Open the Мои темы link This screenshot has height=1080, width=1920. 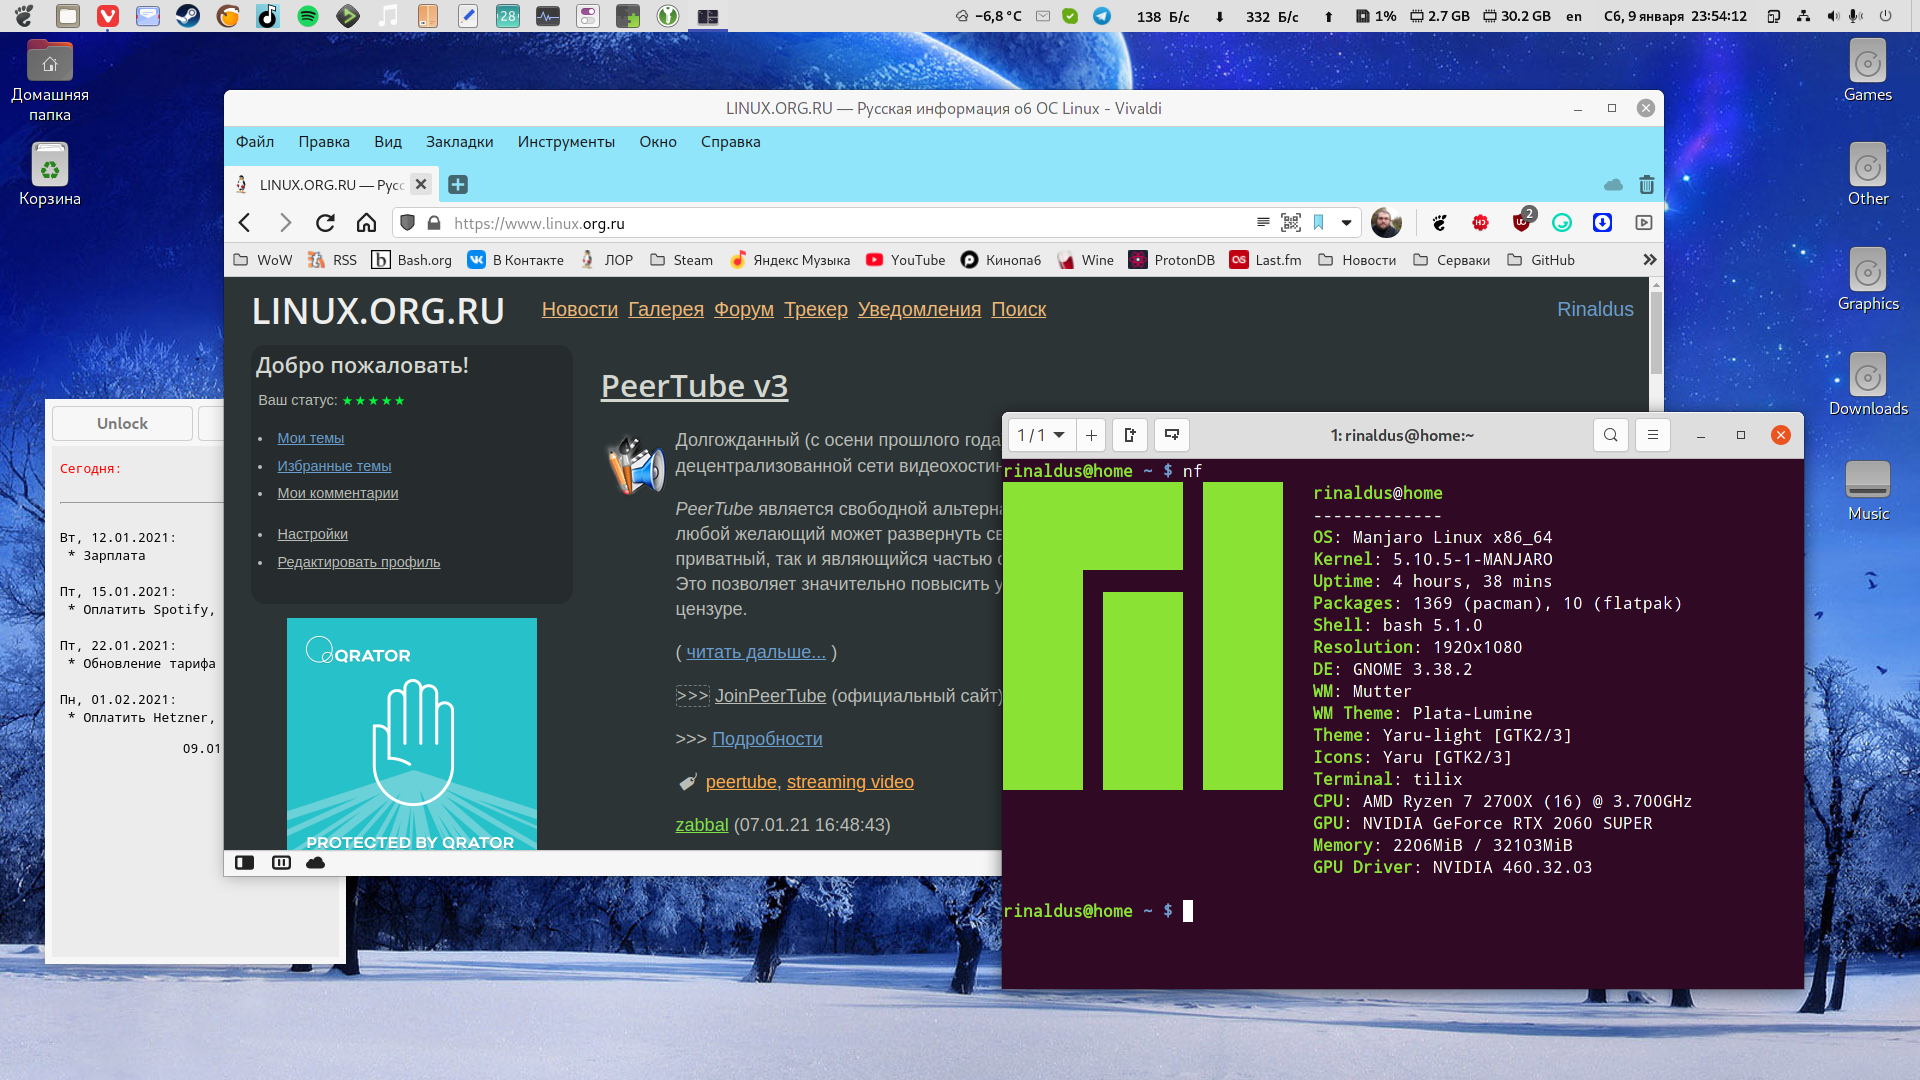tap(310, 438)
